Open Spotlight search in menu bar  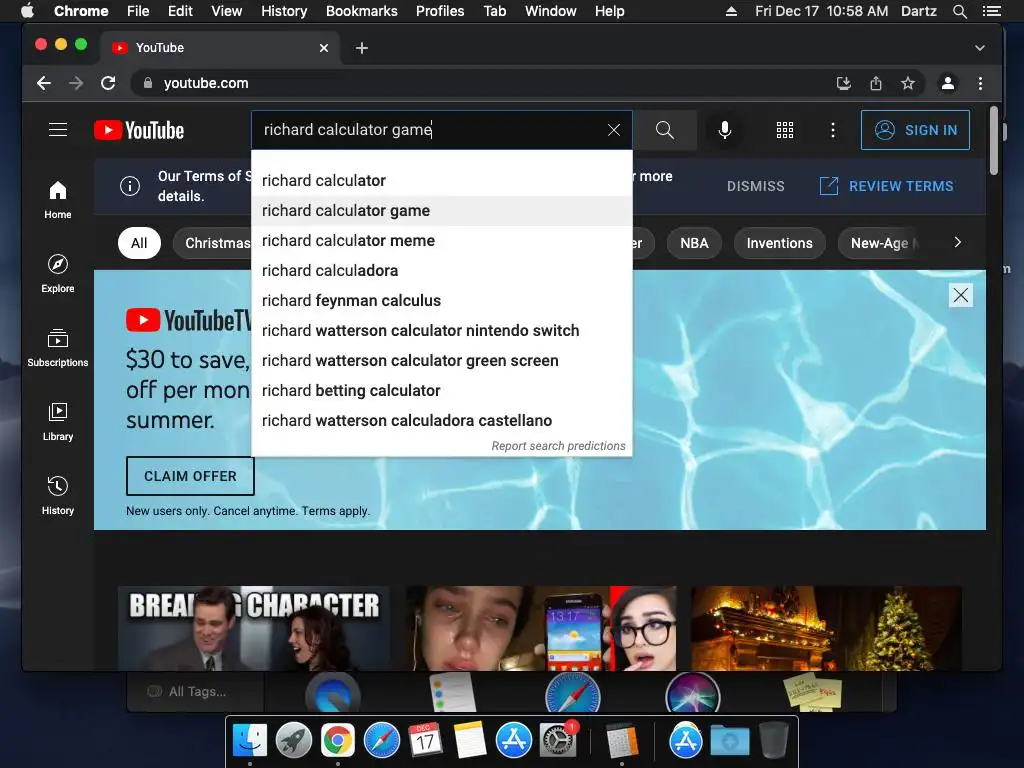(x=959, y=11)
